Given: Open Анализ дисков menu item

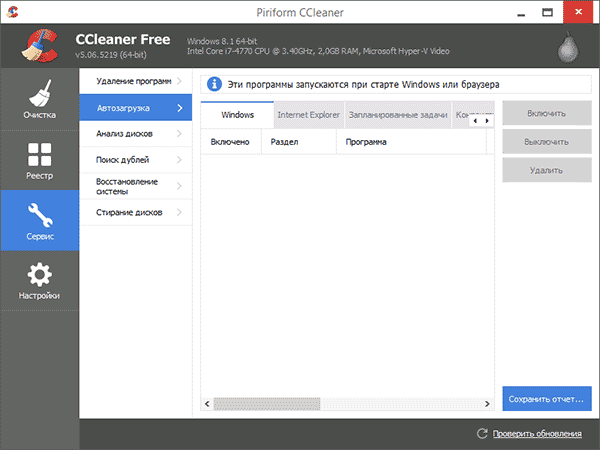Looking at the screenshot, I should tap(135, 134).
